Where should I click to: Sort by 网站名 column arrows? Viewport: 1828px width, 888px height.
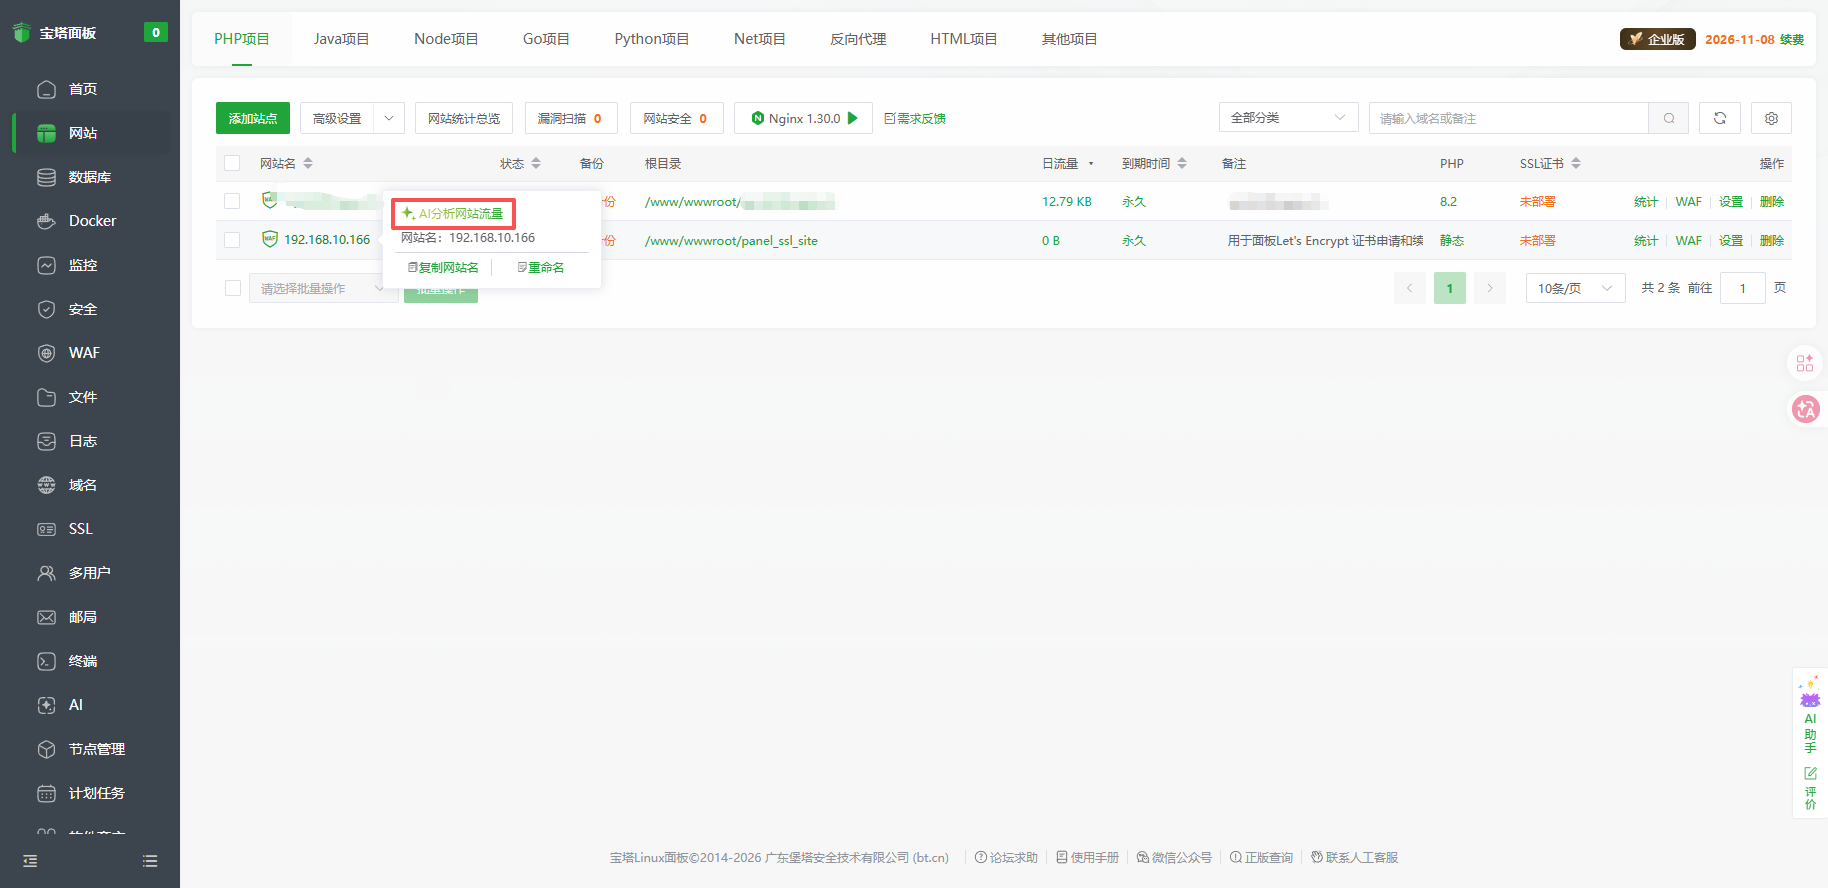(308, 163)
